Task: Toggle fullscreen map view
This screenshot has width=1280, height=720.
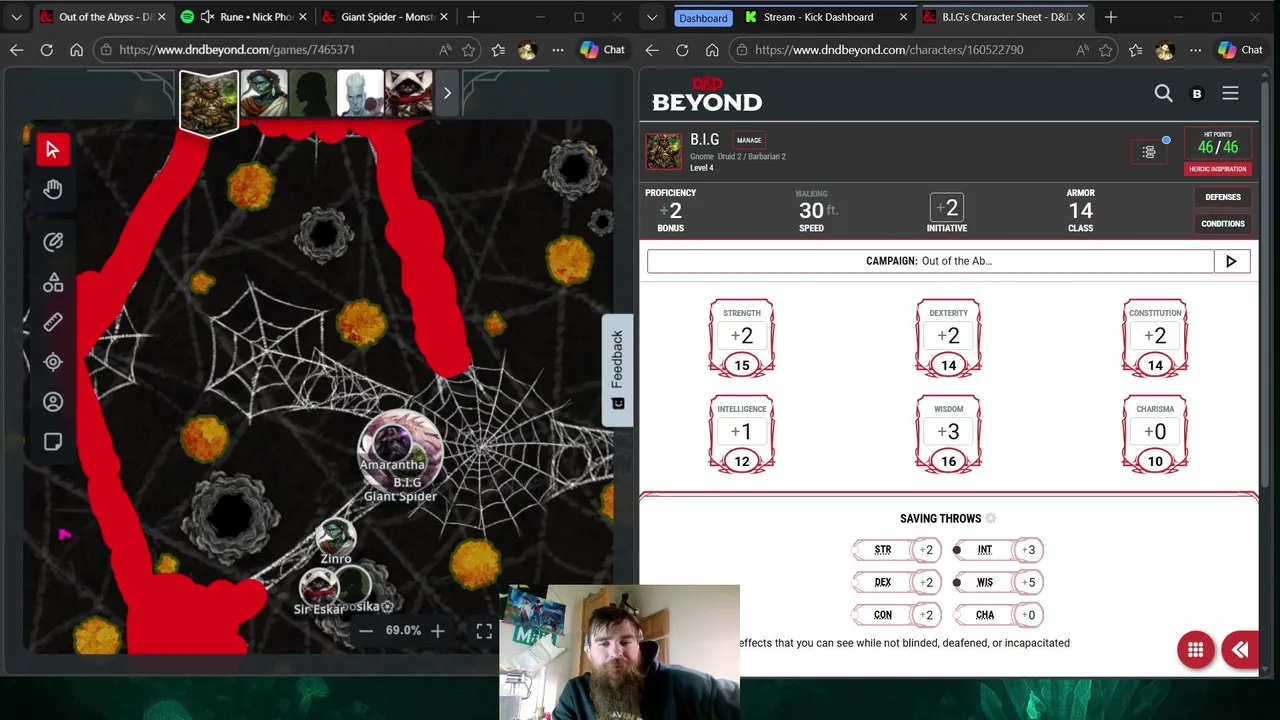Action: point(484,631)
